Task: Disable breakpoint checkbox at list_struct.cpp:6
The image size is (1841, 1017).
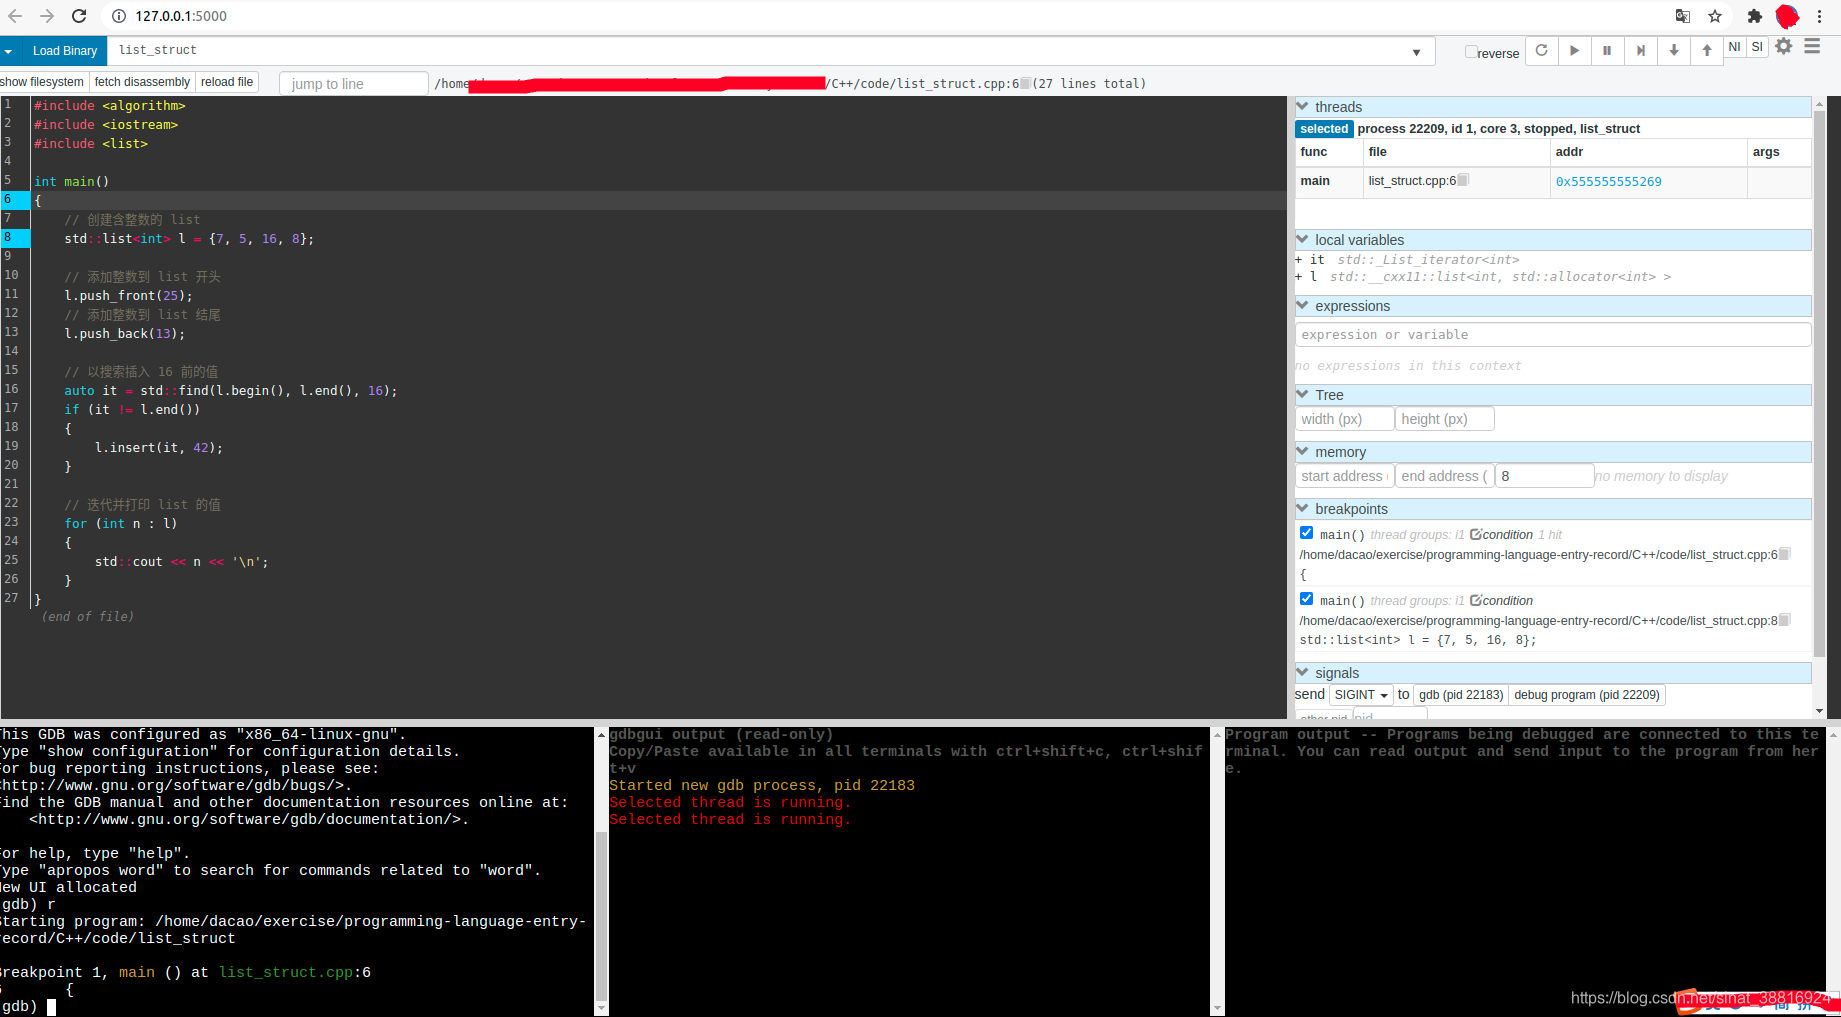Action: click(1306, 533)
